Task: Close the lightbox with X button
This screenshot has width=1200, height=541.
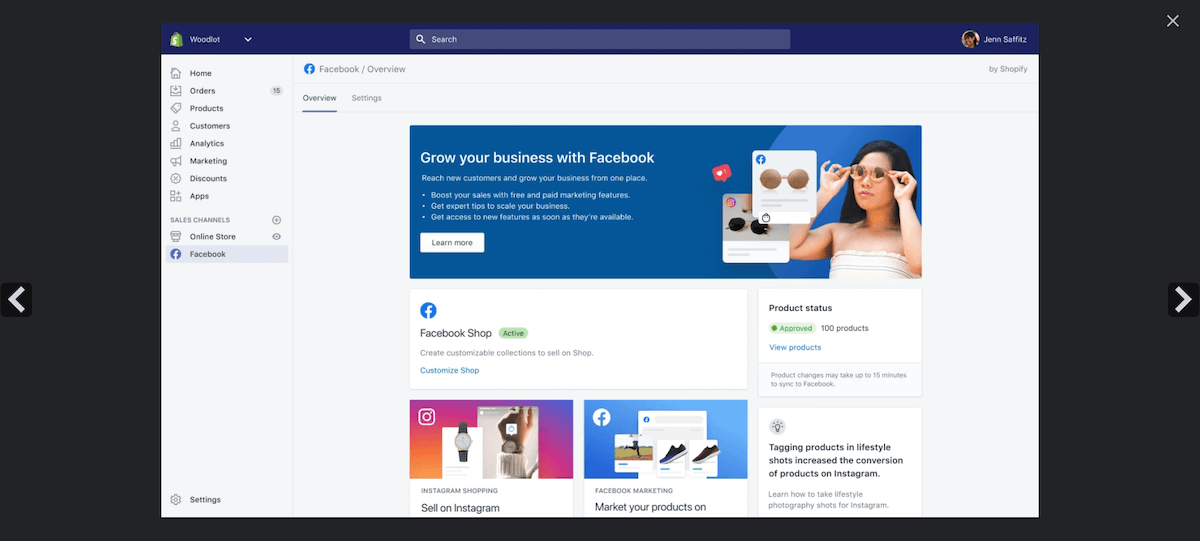Action: [1173, 21]
